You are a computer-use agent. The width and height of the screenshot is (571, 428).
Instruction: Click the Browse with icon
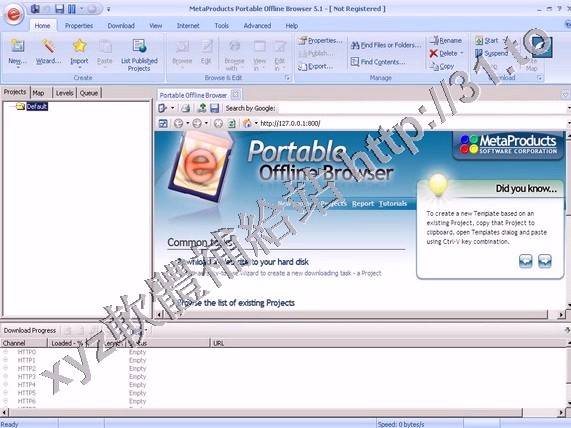pos(235,47)
